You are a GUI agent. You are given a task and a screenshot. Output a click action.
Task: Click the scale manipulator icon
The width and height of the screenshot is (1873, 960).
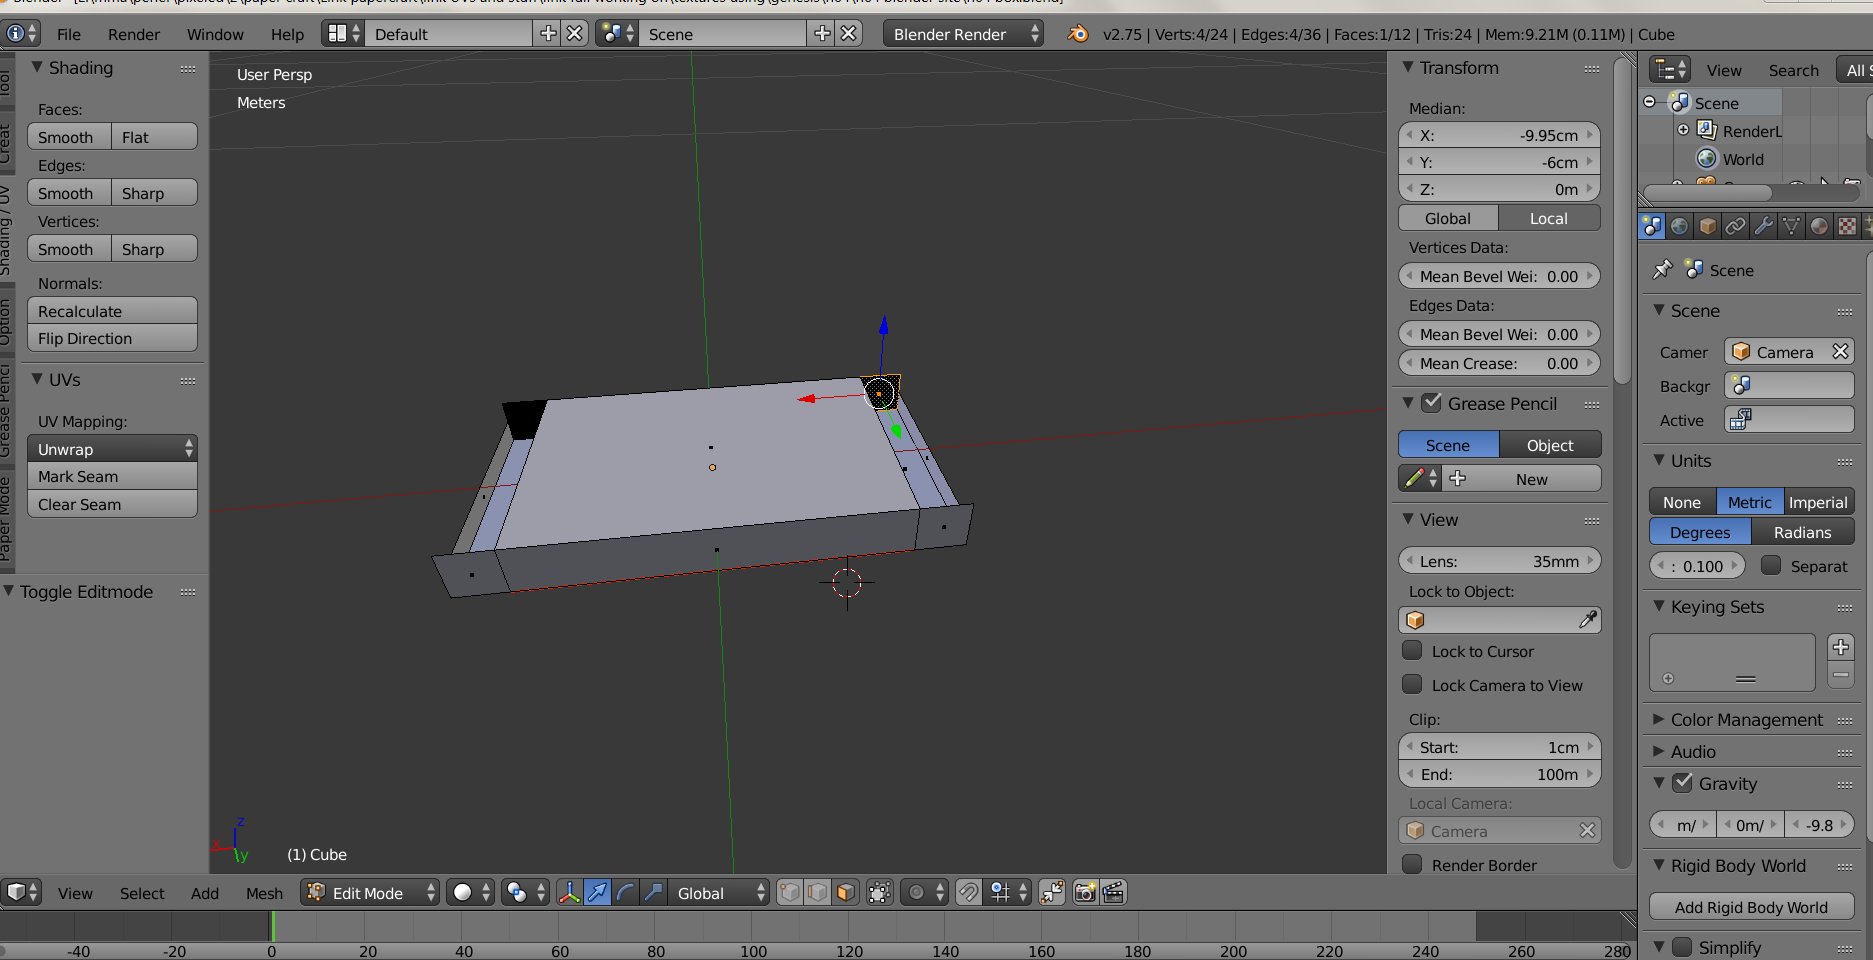point(653,892)
